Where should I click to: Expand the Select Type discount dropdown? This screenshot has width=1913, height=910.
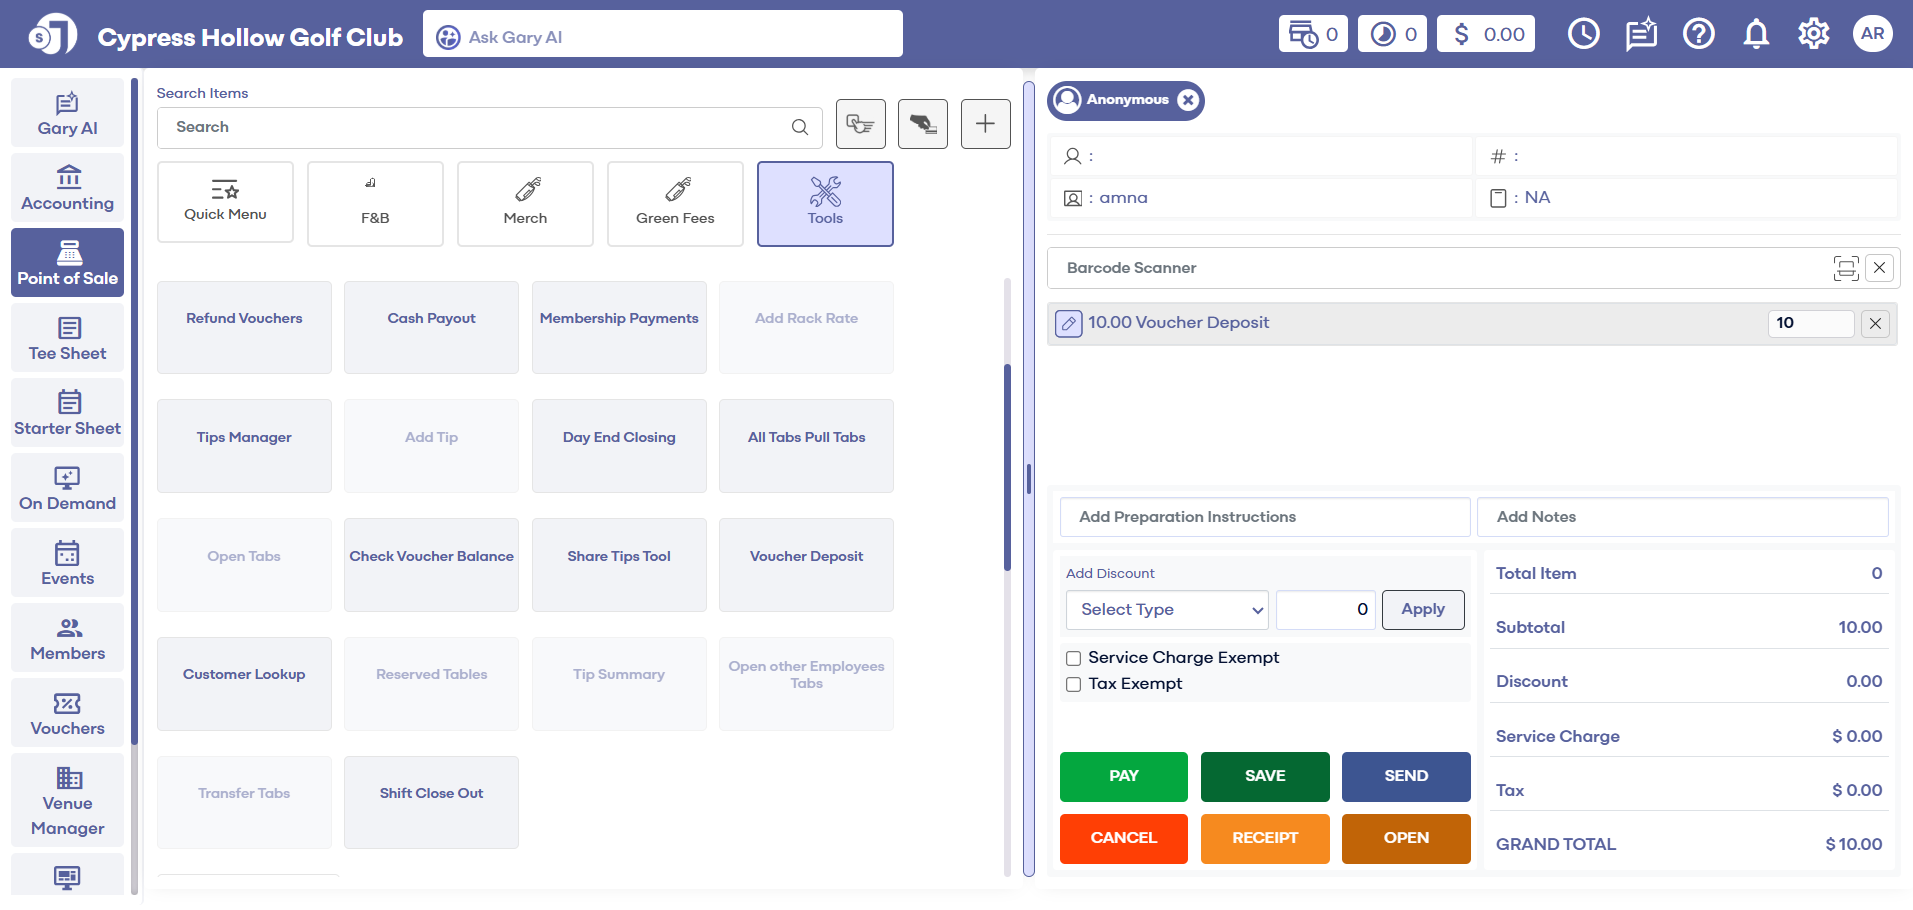[x=1166, y=610]
